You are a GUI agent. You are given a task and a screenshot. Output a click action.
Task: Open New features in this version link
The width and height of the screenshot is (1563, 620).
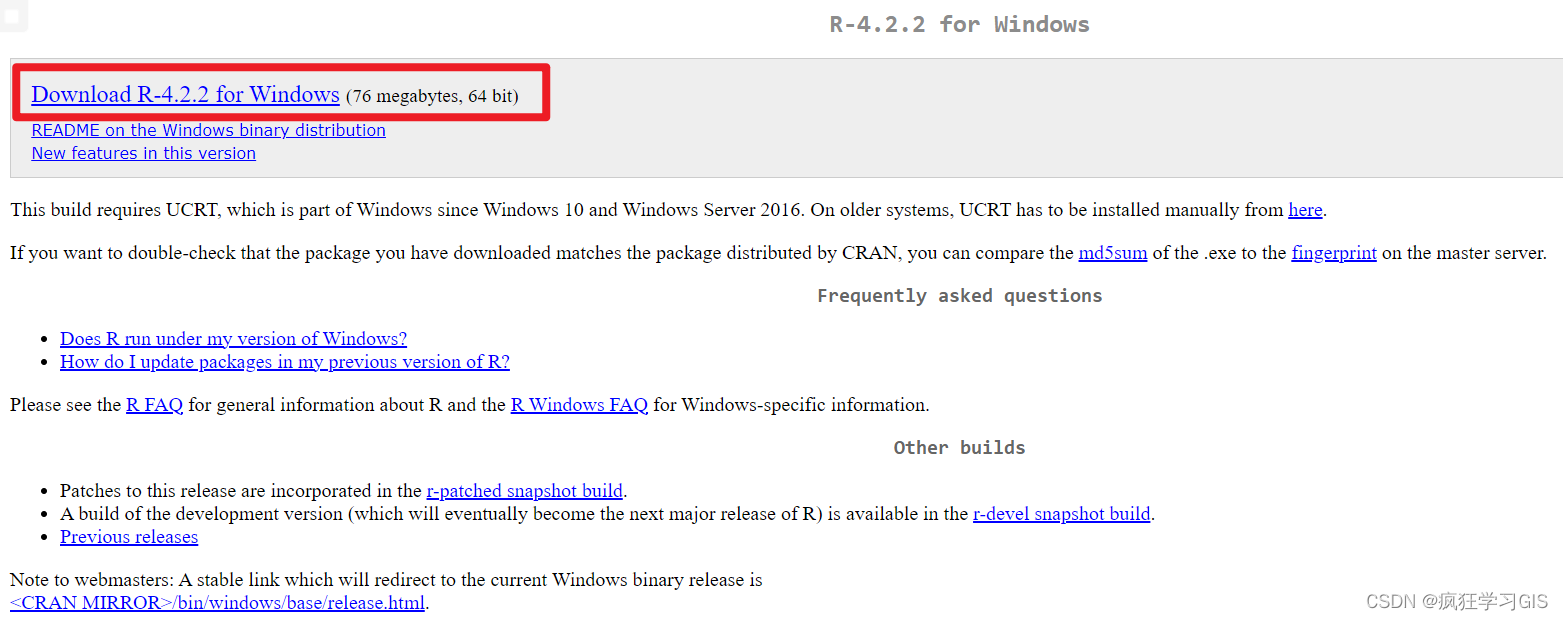[x=143, y=154]
